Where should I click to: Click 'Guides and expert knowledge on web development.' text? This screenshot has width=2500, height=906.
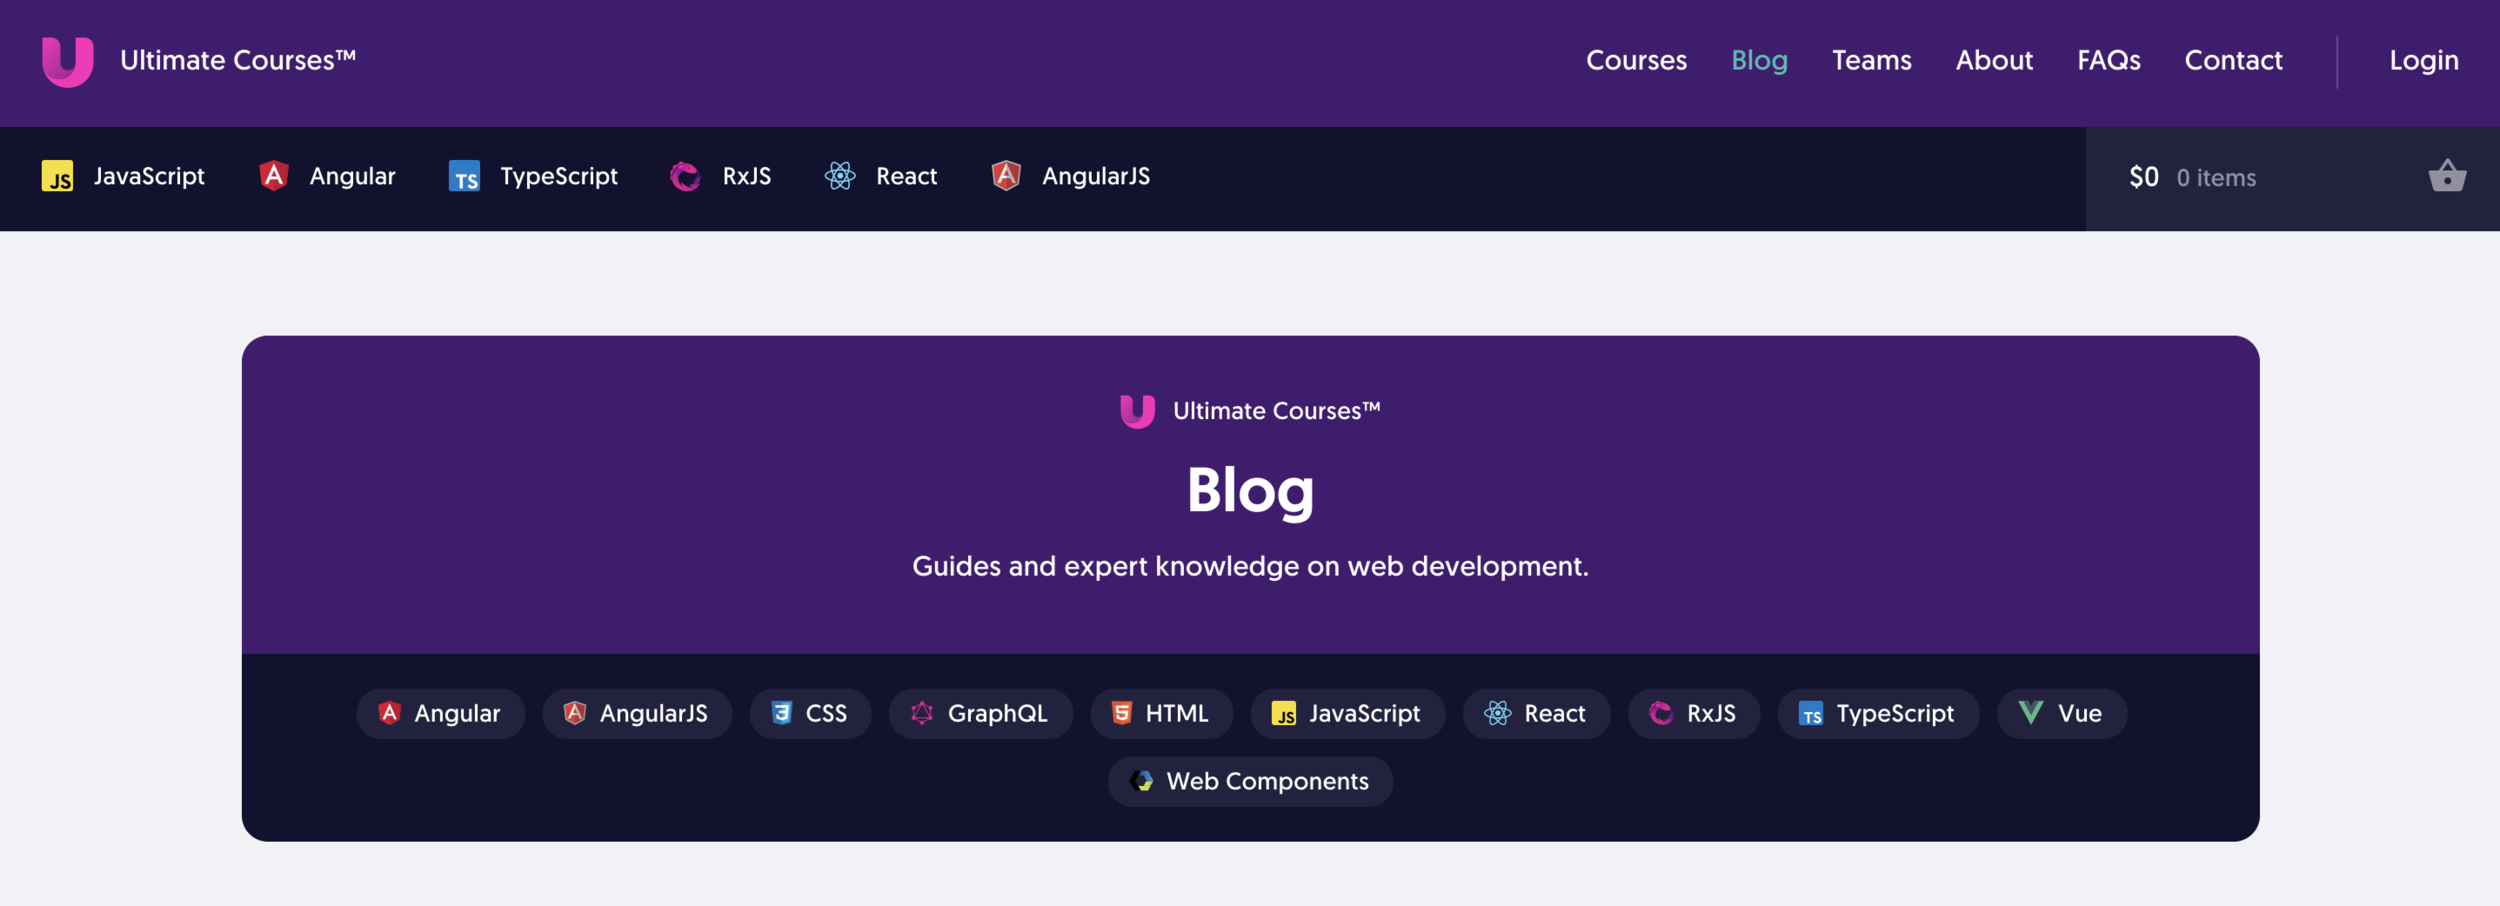click(1250, 566)
